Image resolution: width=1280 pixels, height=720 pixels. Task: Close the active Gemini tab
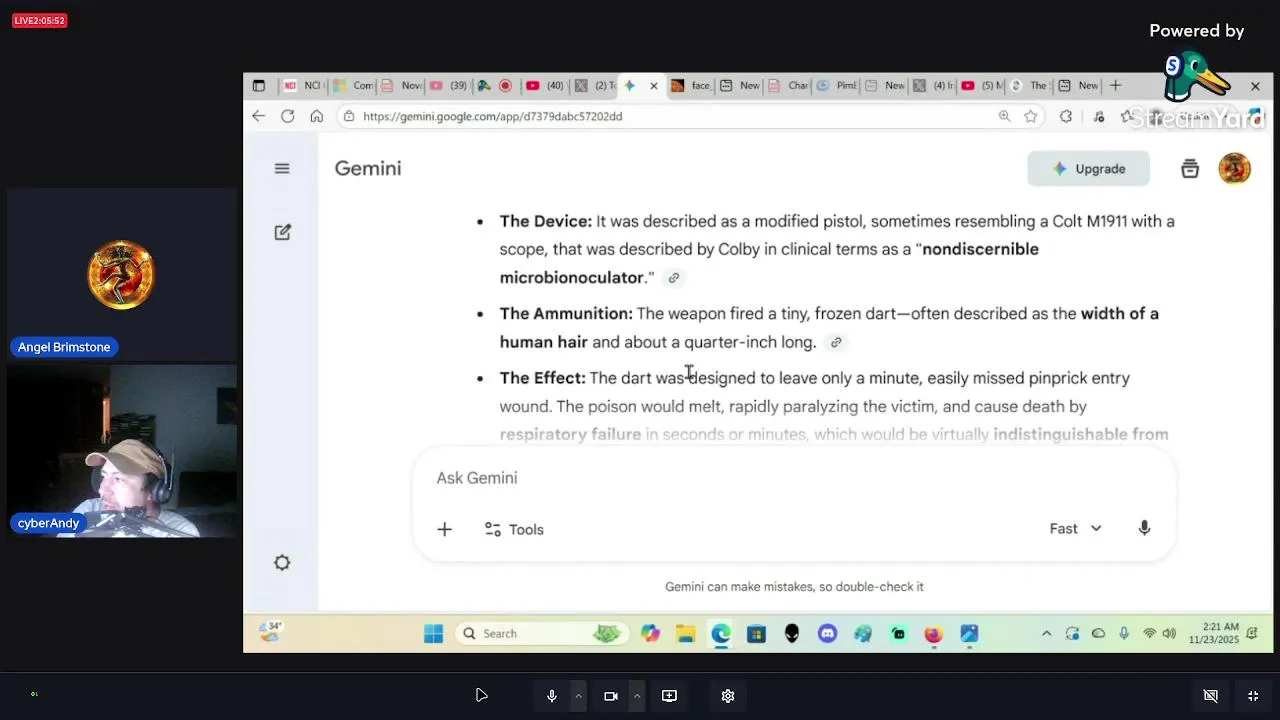tap(654, 86)
